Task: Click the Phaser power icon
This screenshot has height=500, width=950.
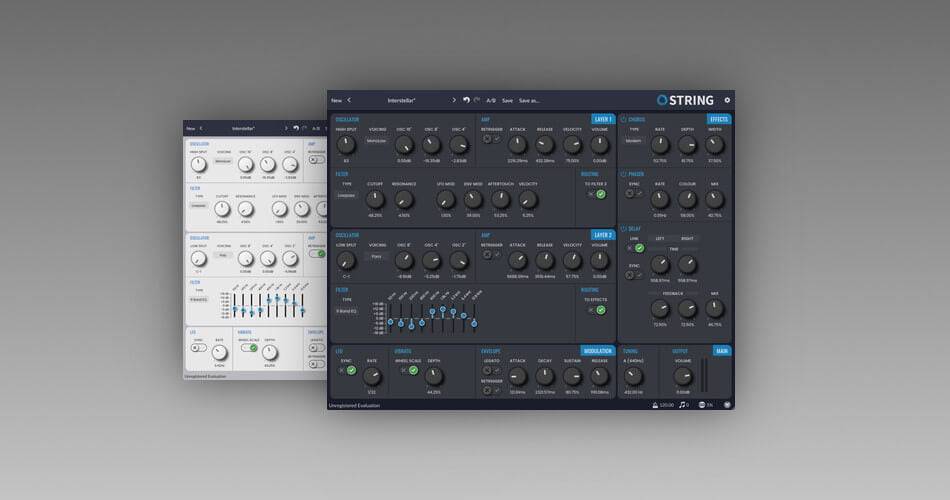Action: 623,174
